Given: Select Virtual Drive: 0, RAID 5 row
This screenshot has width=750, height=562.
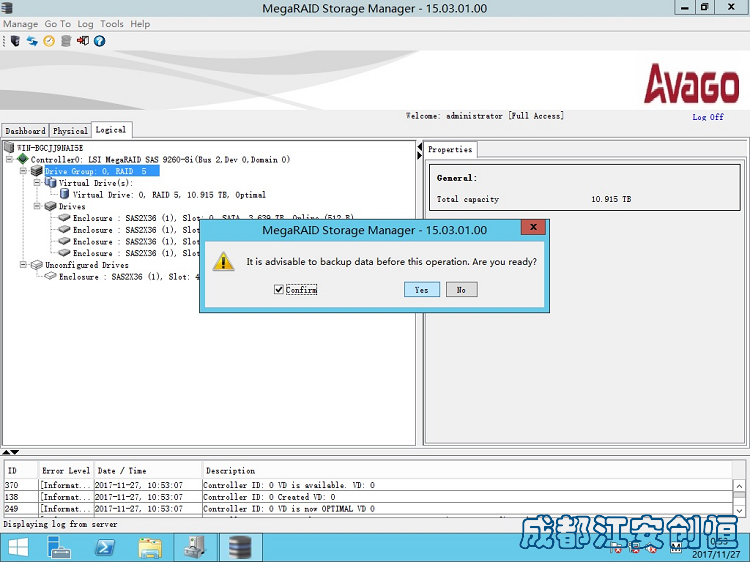Looking at the screenshot, I should [169, 195].
